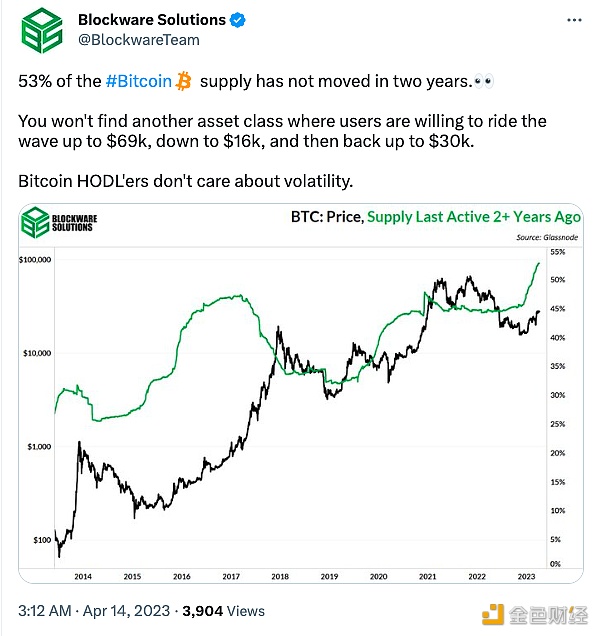
Task: Click the tweet text about HODL'ers volatility
Action: 185,181
